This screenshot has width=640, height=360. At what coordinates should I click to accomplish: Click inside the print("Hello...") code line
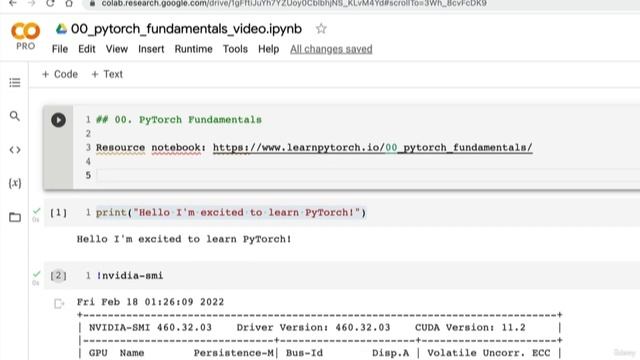pyautogui.click(x=231, y=213)
